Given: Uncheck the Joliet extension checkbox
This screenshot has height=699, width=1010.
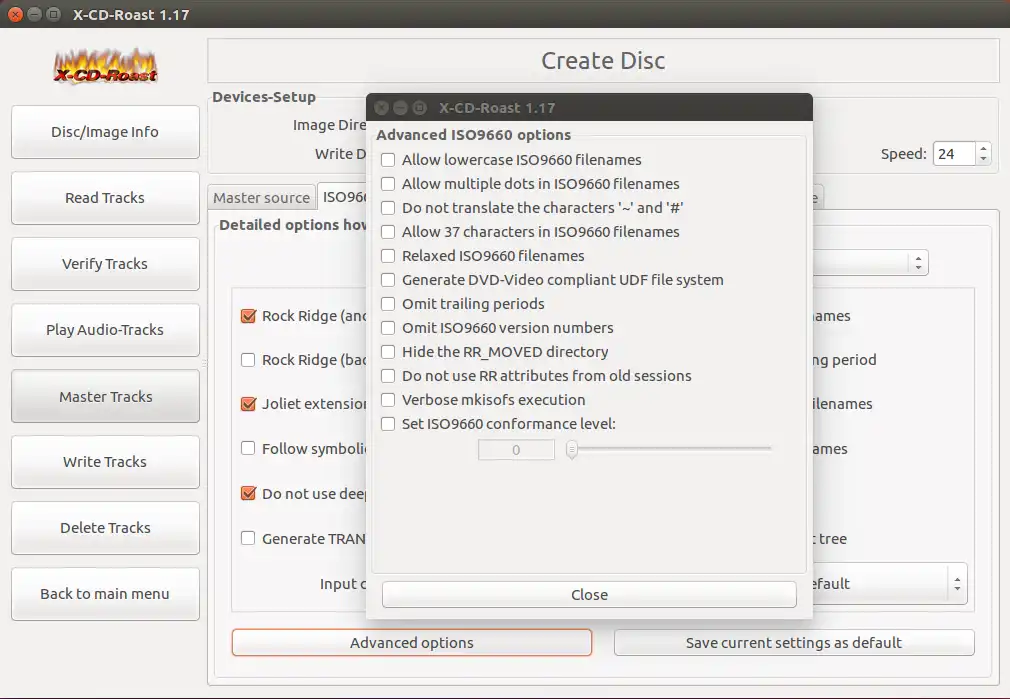Looking at the screenshot, I should (249, 404).
